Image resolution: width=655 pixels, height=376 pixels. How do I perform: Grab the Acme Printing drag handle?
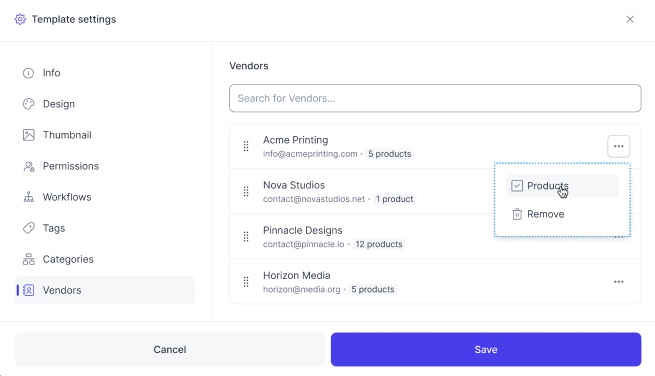click(246, 146)
